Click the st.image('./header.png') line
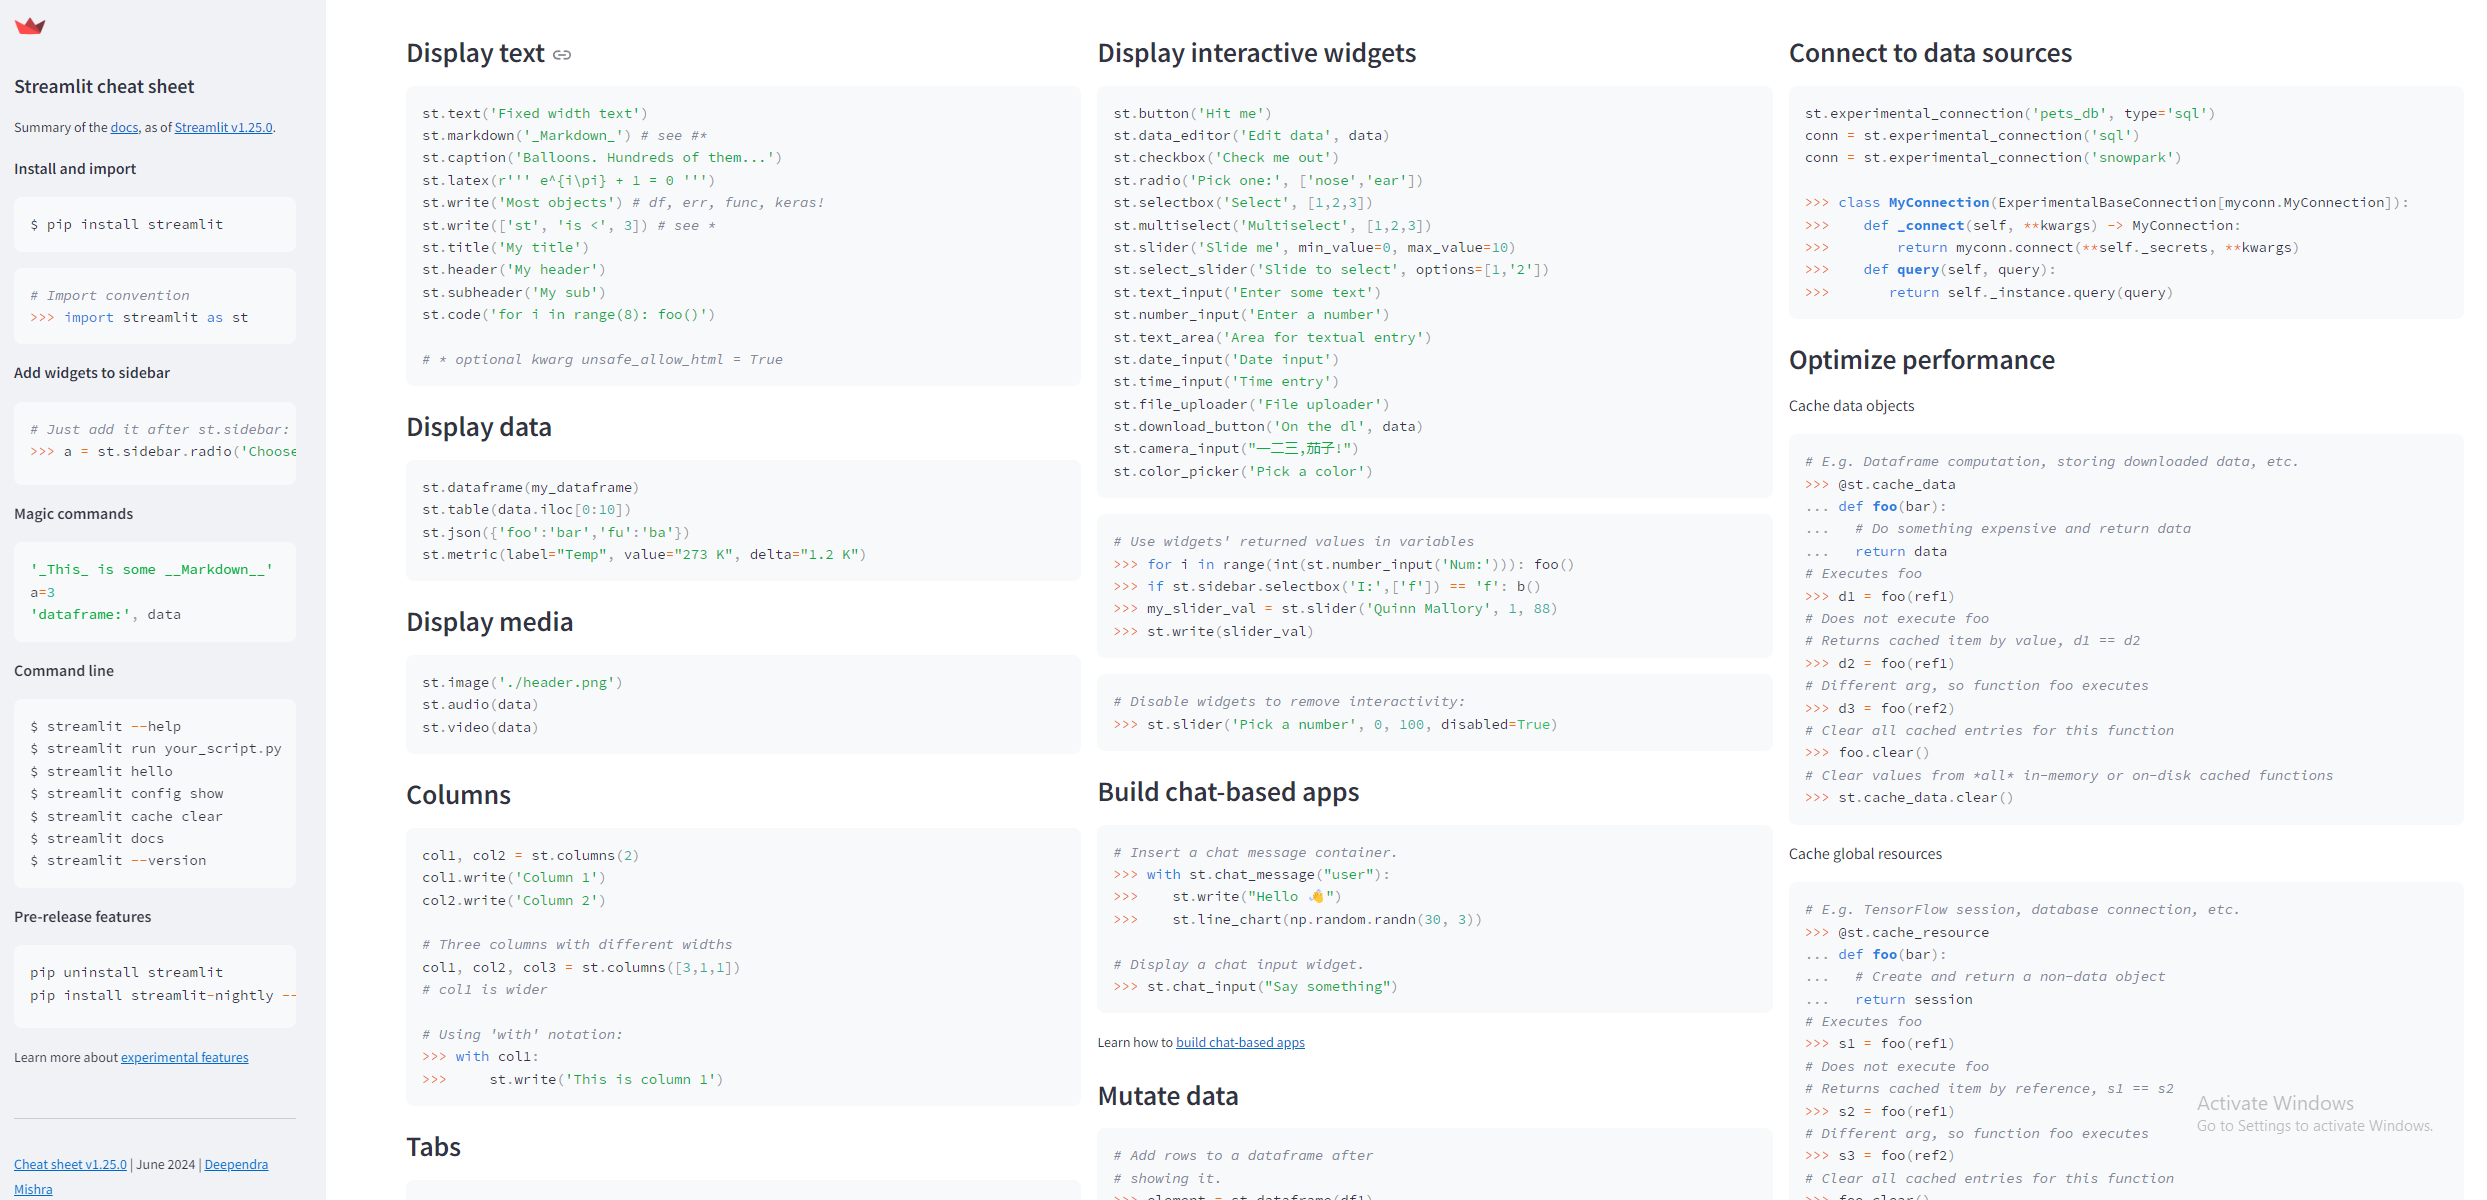Screen dimensions: 2487x1200 522,683
